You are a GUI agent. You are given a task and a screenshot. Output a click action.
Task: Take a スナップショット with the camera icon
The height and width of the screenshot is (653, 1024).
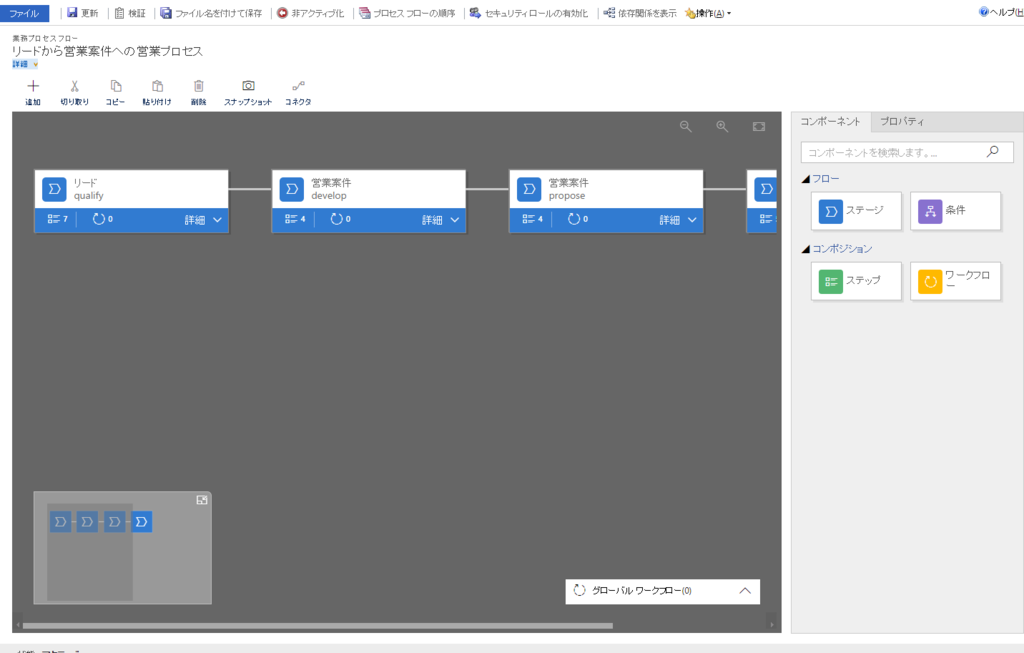coord(248,86)
